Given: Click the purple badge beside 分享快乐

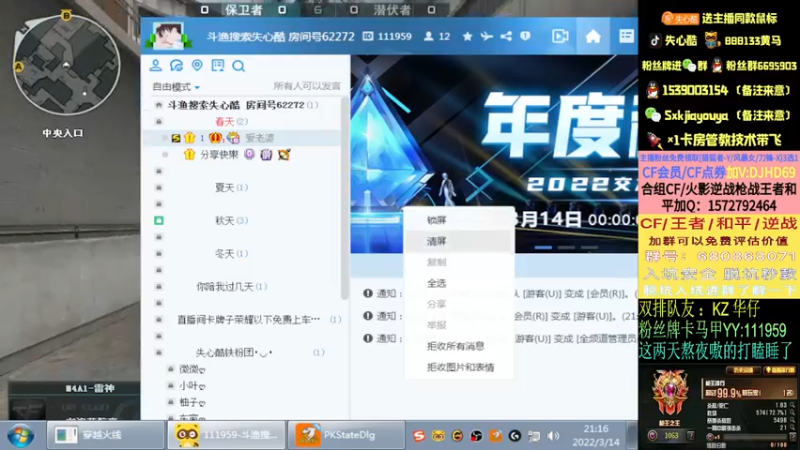Looking at the screenshot, I should [x=249, y=154].
